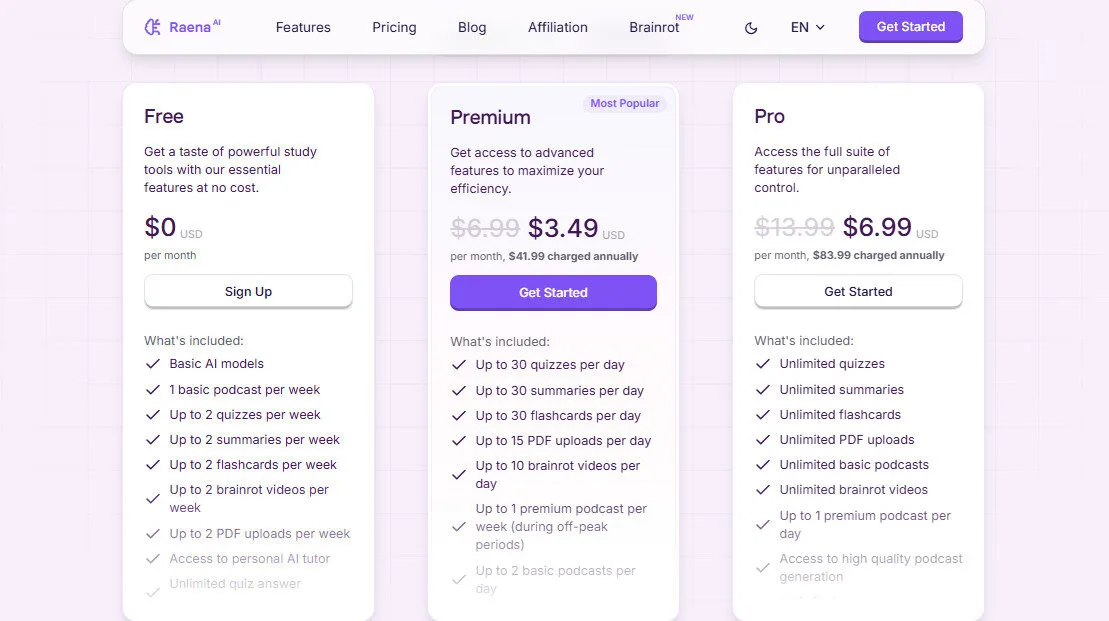The width and height of the screenshot is (1109, 621).
Task: Click Get Started on the Pro plan
Action: click(857, 291)
